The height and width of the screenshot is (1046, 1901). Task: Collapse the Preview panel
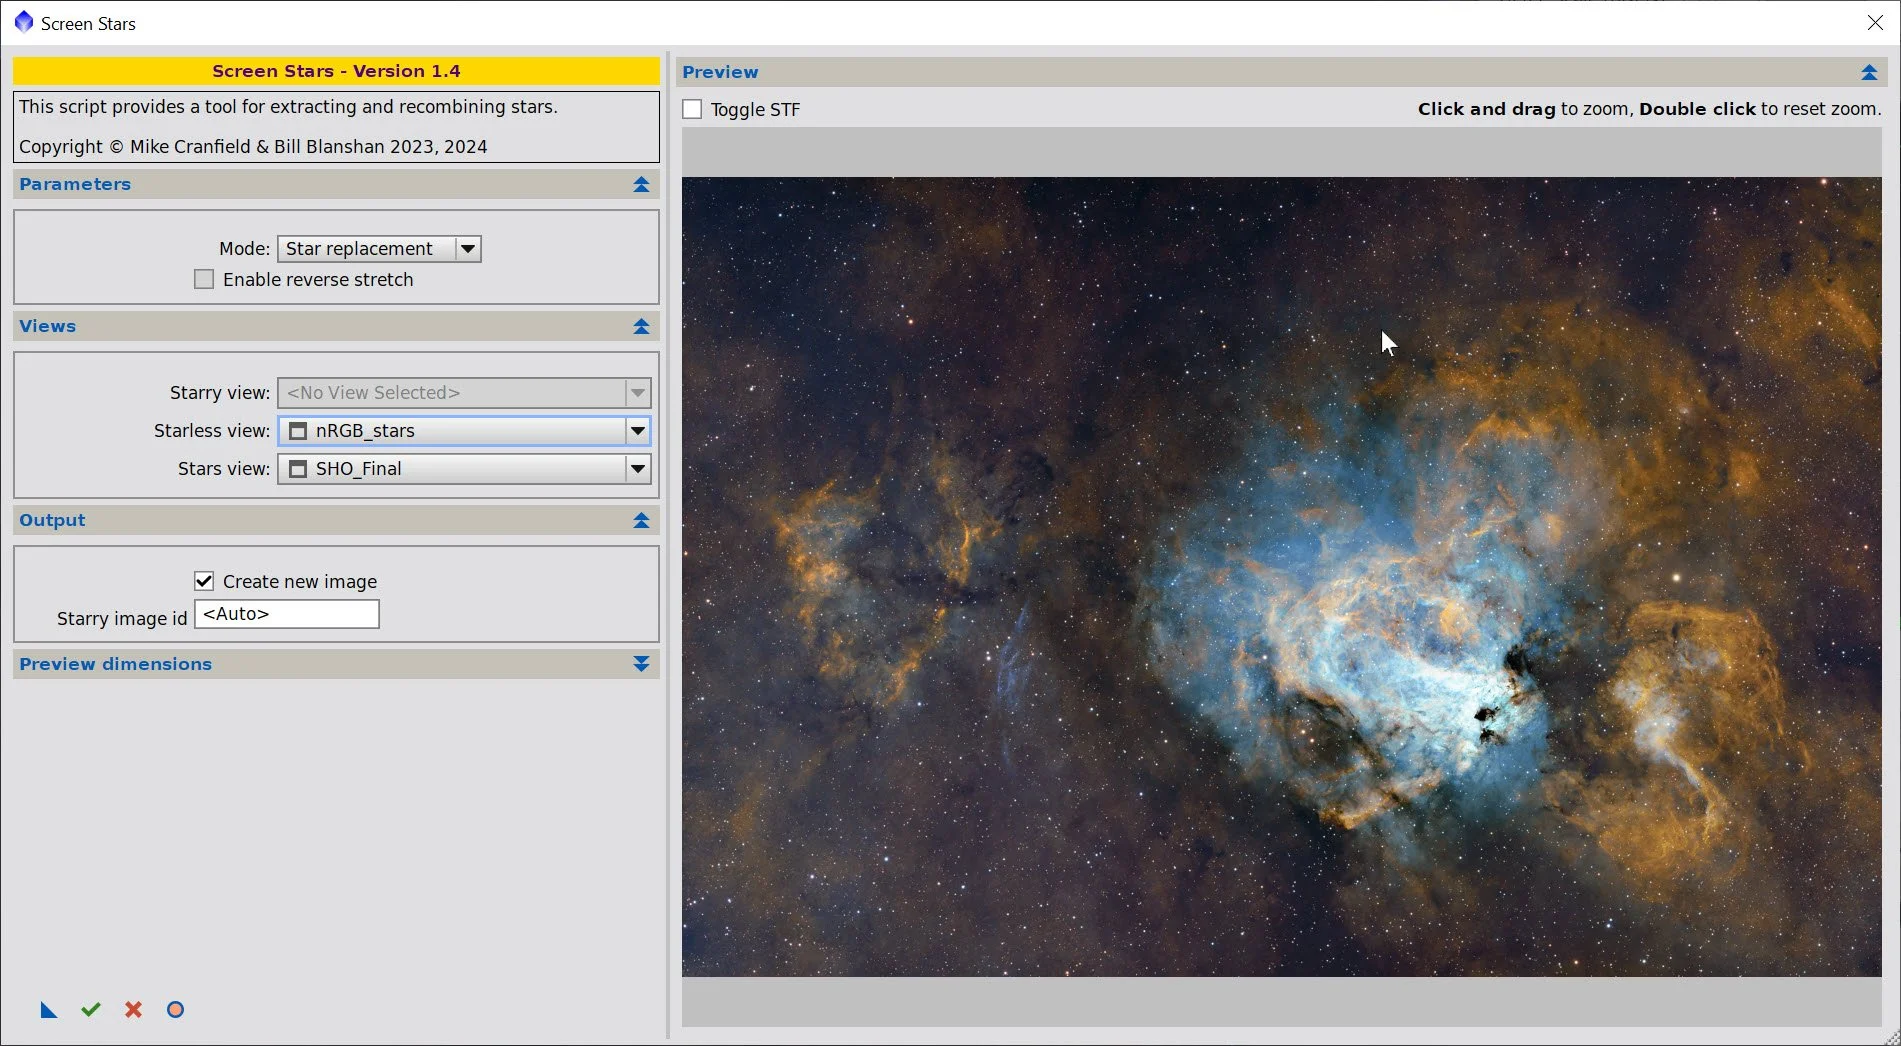click(x=1869, y=72)
